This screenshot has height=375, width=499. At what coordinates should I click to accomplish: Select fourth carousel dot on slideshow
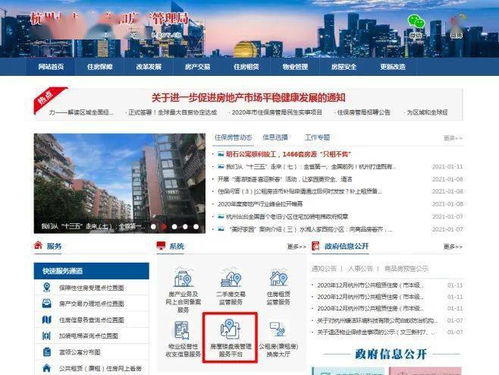(185, 227)
